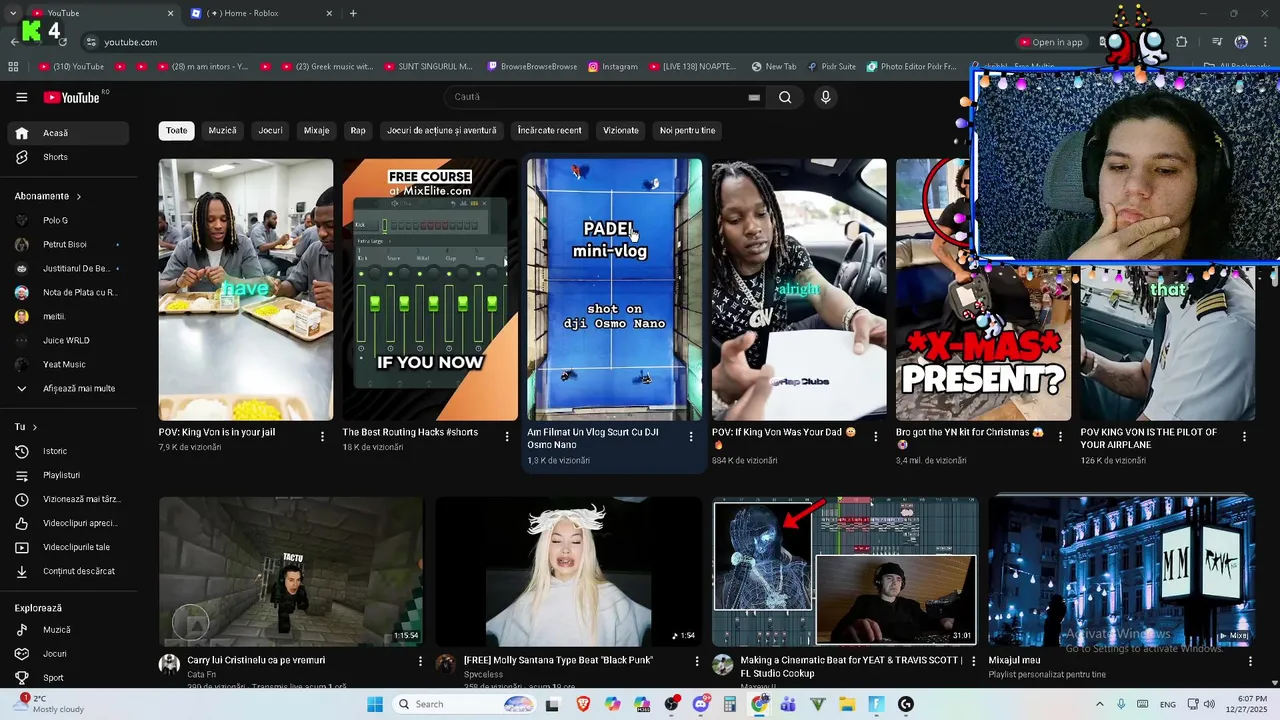Select the Vizionate filter chip
Screen dimensions: 1280x720
tap(620, 130)
